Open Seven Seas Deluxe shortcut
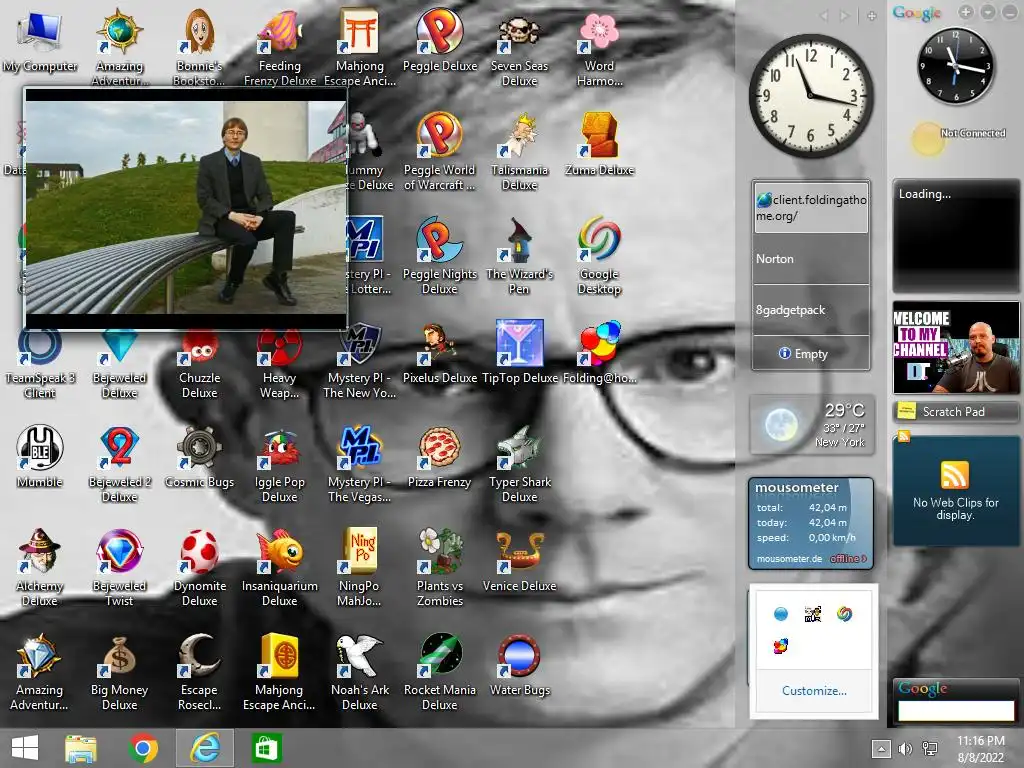 [x=519, y=47]
